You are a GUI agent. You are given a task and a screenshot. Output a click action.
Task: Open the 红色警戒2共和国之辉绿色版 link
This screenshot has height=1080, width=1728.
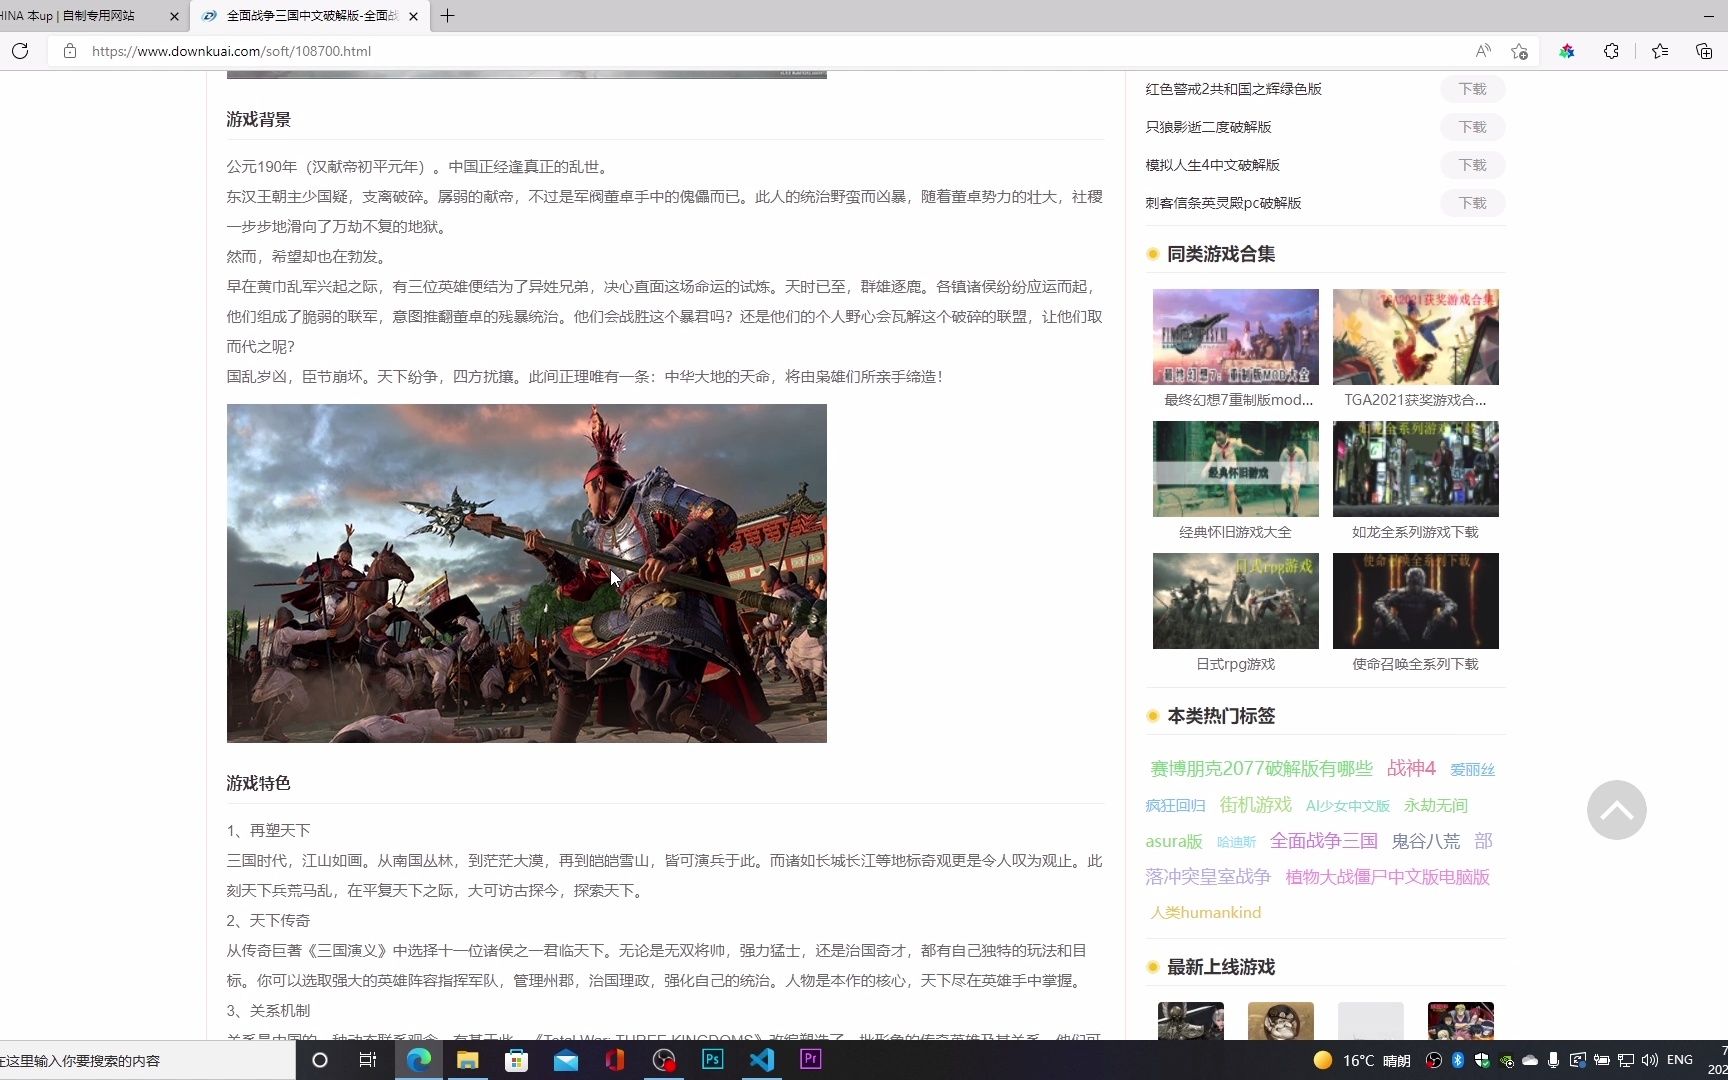1233,89
